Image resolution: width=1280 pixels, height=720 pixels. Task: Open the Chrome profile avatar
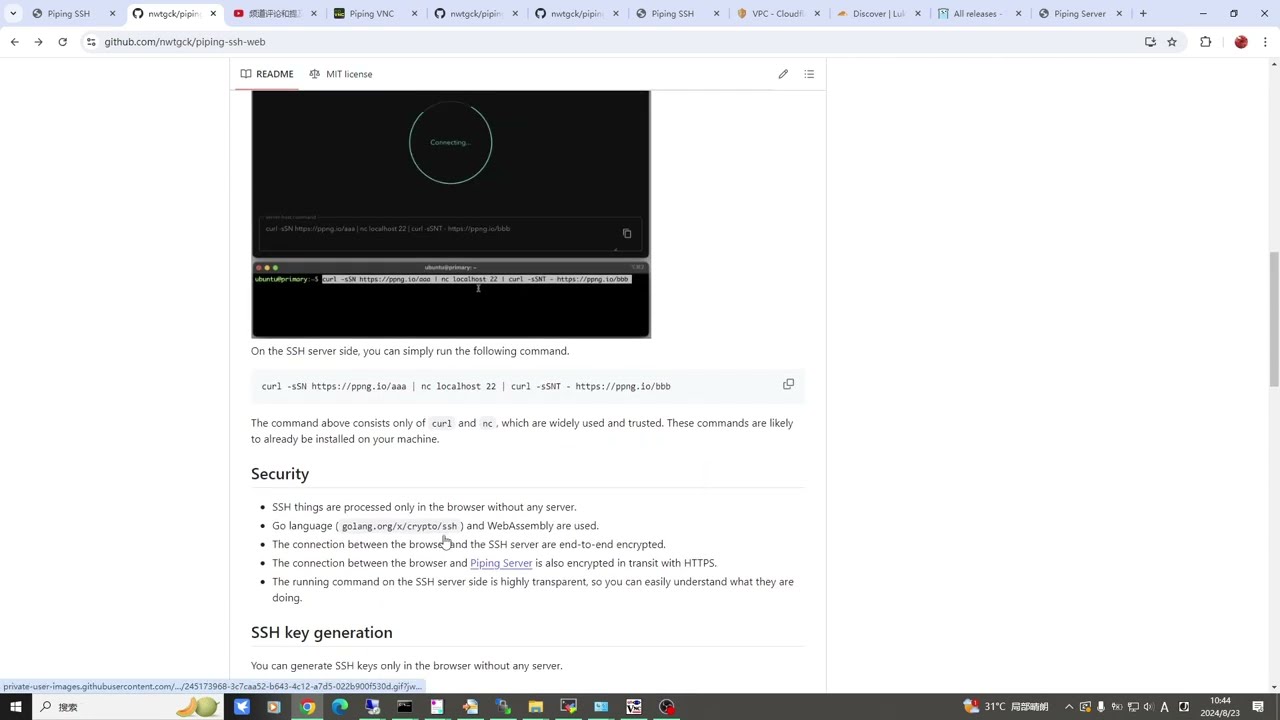pyautogui.click(x=1241, y=42)
